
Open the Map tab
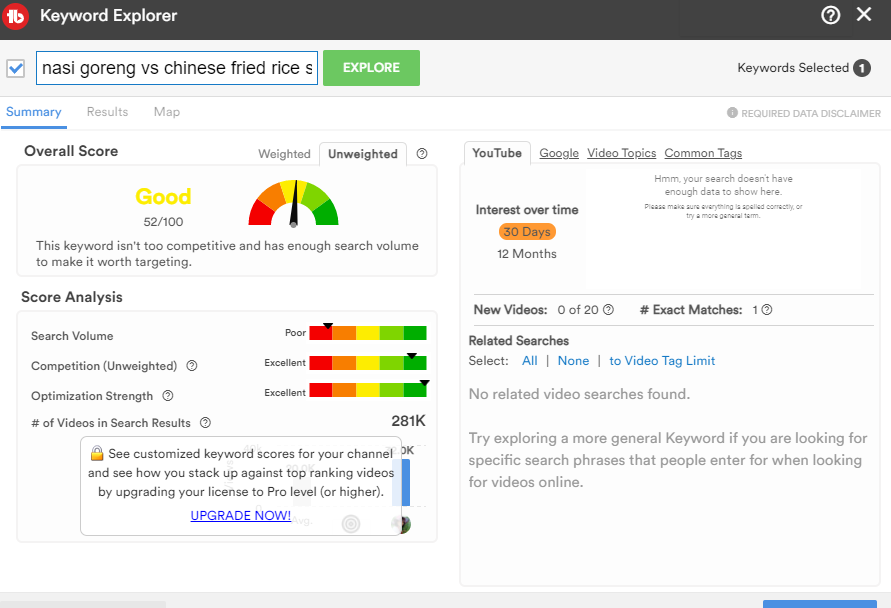pos(166,112)
